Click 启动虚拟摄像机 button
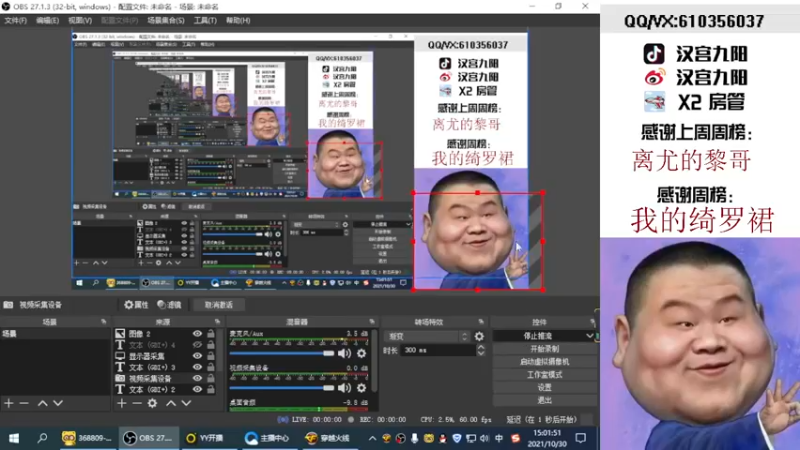800x450 pixels. point(544,362)
